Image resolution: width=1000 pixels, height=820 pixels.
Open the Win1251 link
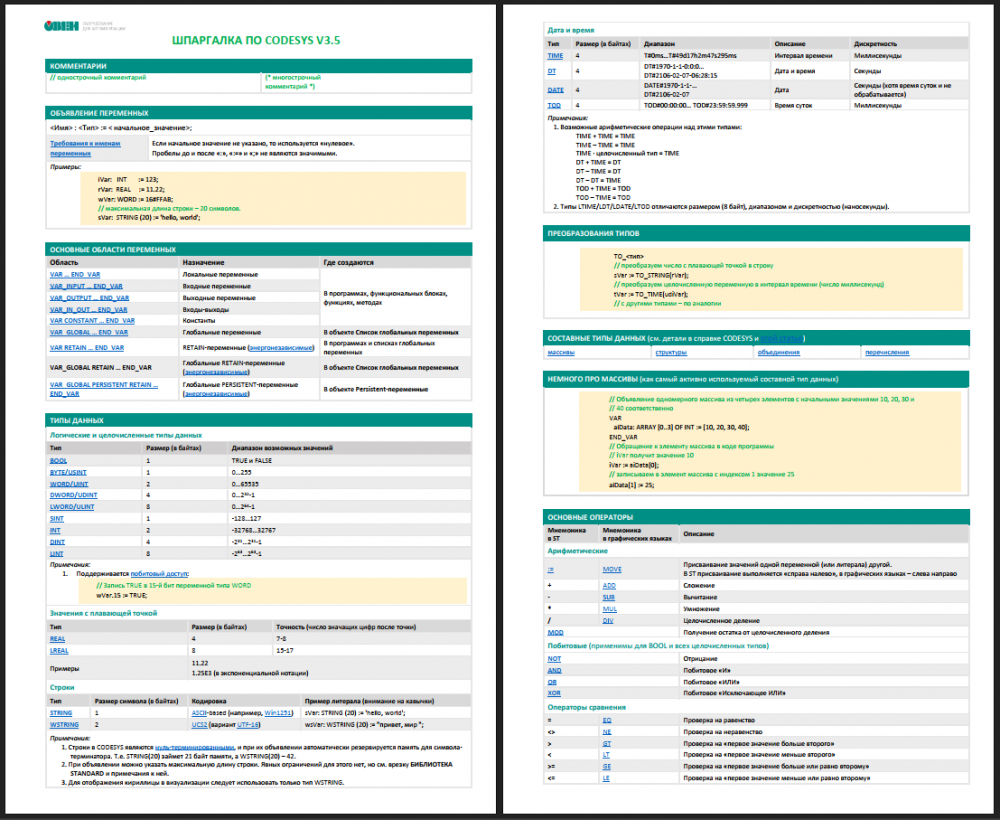click(278, 712)
